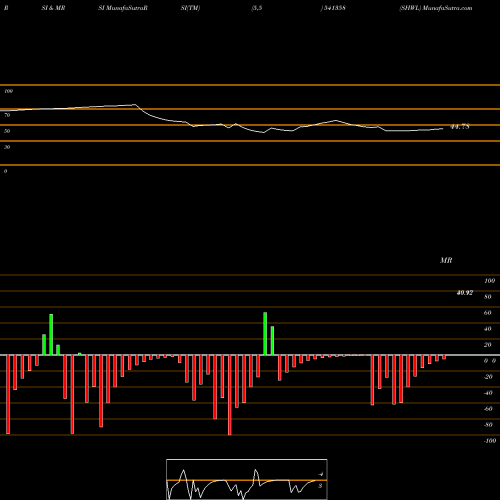
Task: Click the "(5,5" parameter text
Action: click(257, 8)
